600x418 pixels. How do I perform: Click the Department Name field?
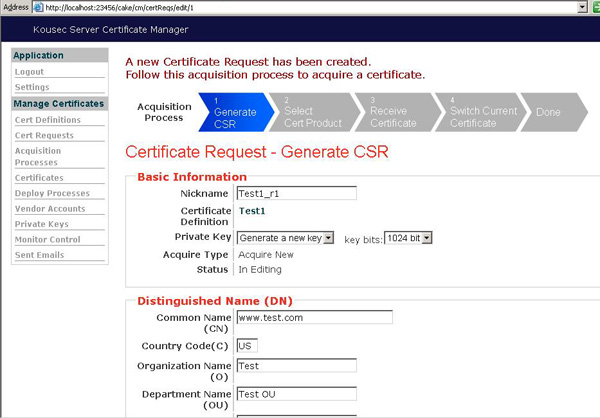tap(297, 394)
